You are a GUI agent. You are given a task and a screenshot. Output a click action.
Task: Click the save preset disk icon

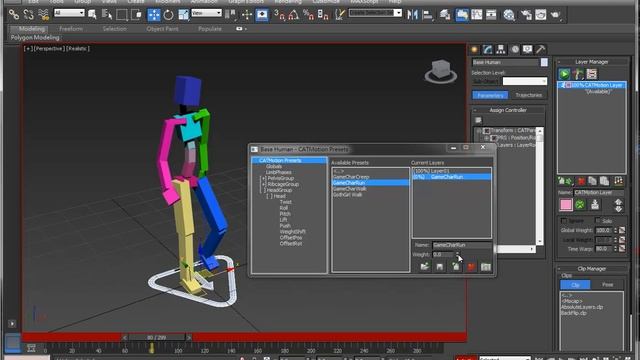(440, 267)
